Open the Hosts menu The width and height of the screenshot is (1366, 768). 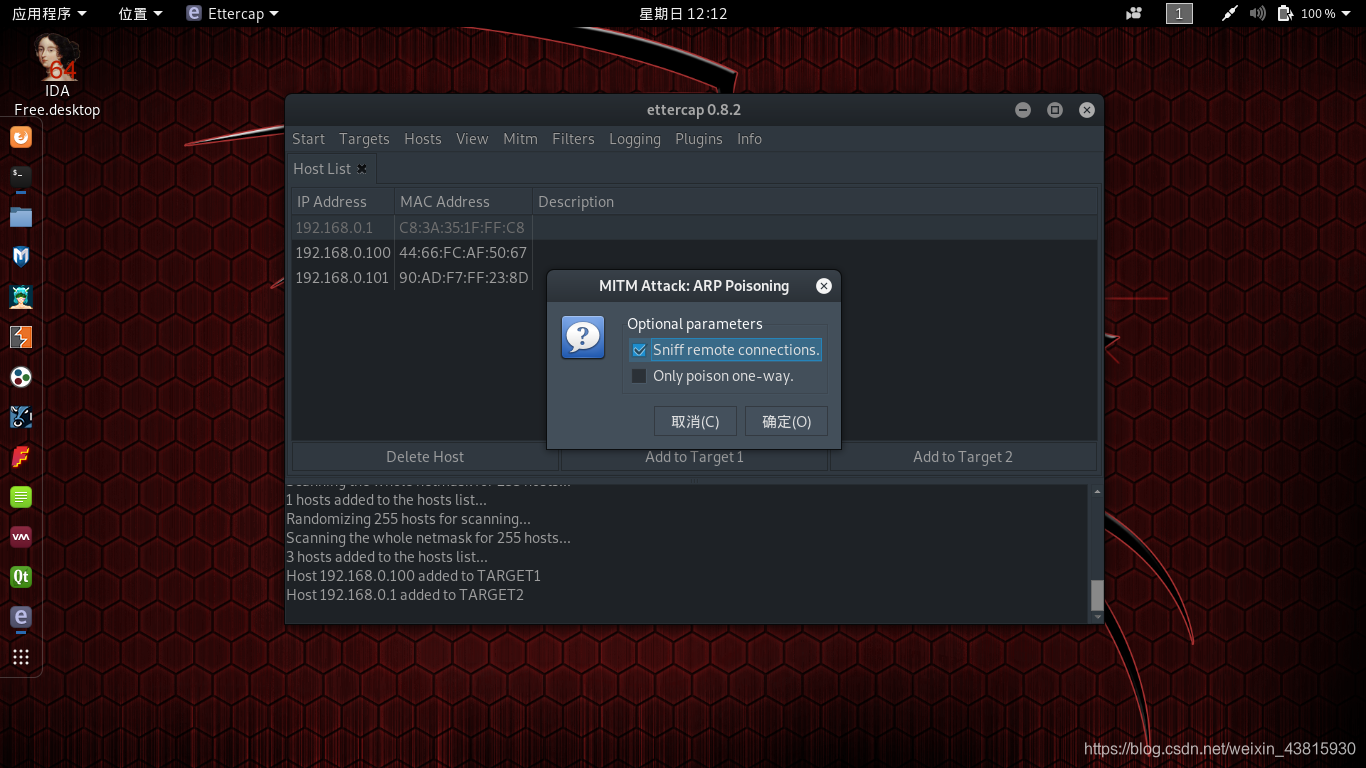(423, 139)
